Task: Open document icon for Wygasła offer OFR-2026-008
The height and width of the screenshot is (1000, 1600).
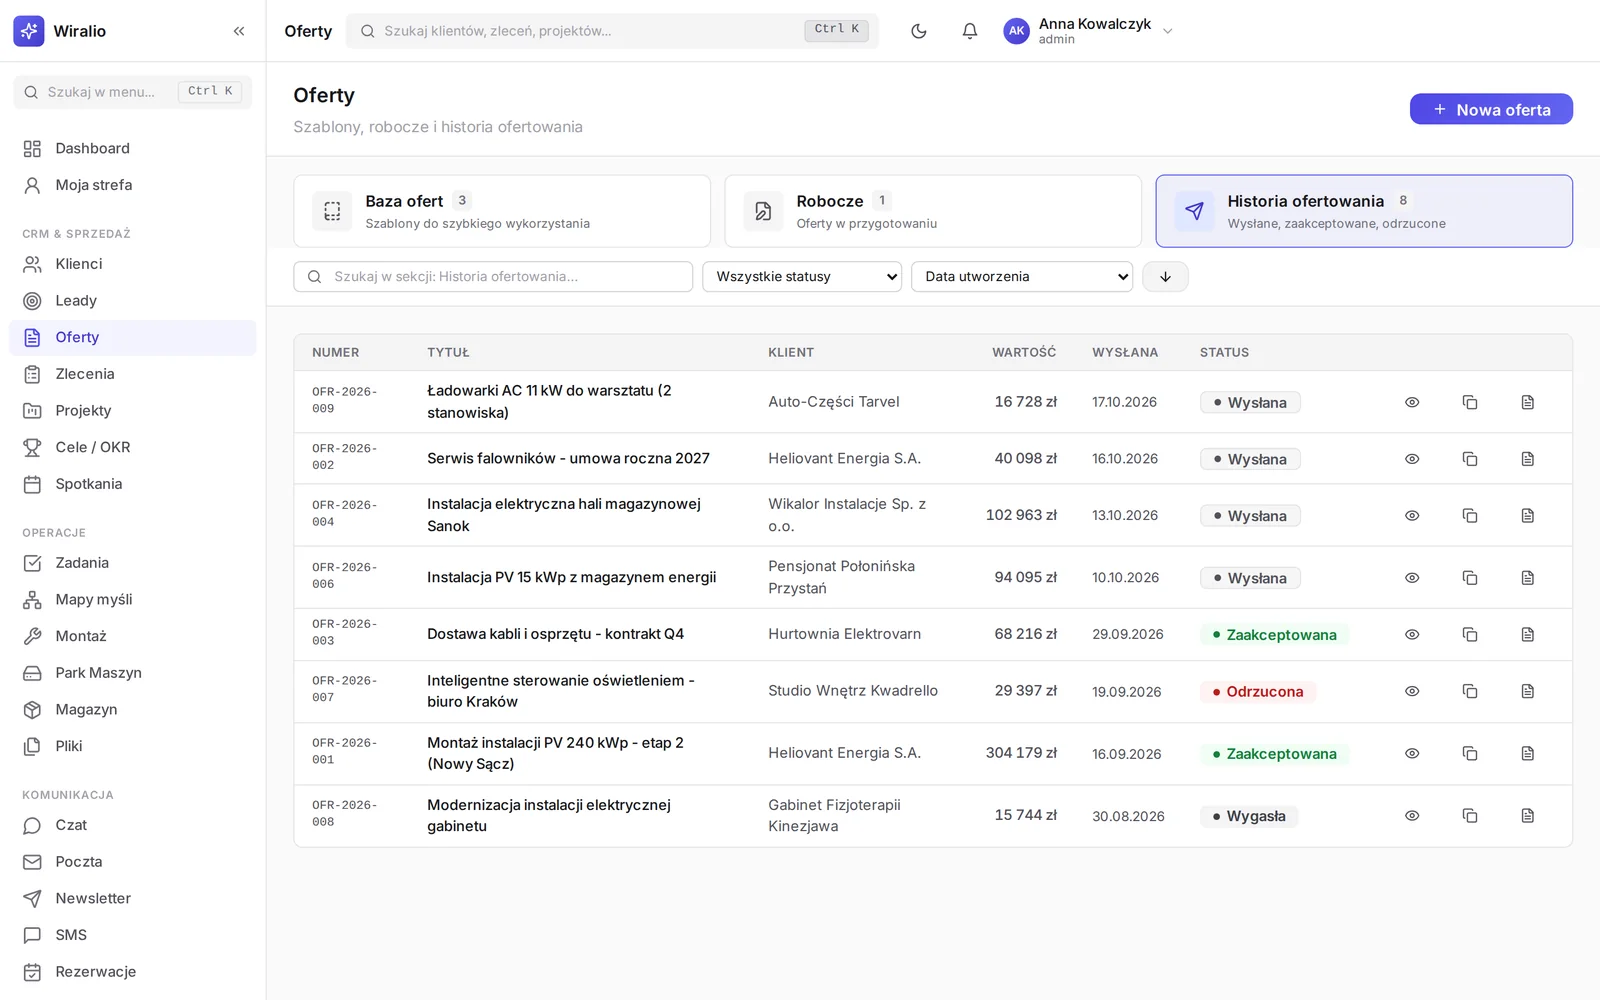Action: point(1528,816)
